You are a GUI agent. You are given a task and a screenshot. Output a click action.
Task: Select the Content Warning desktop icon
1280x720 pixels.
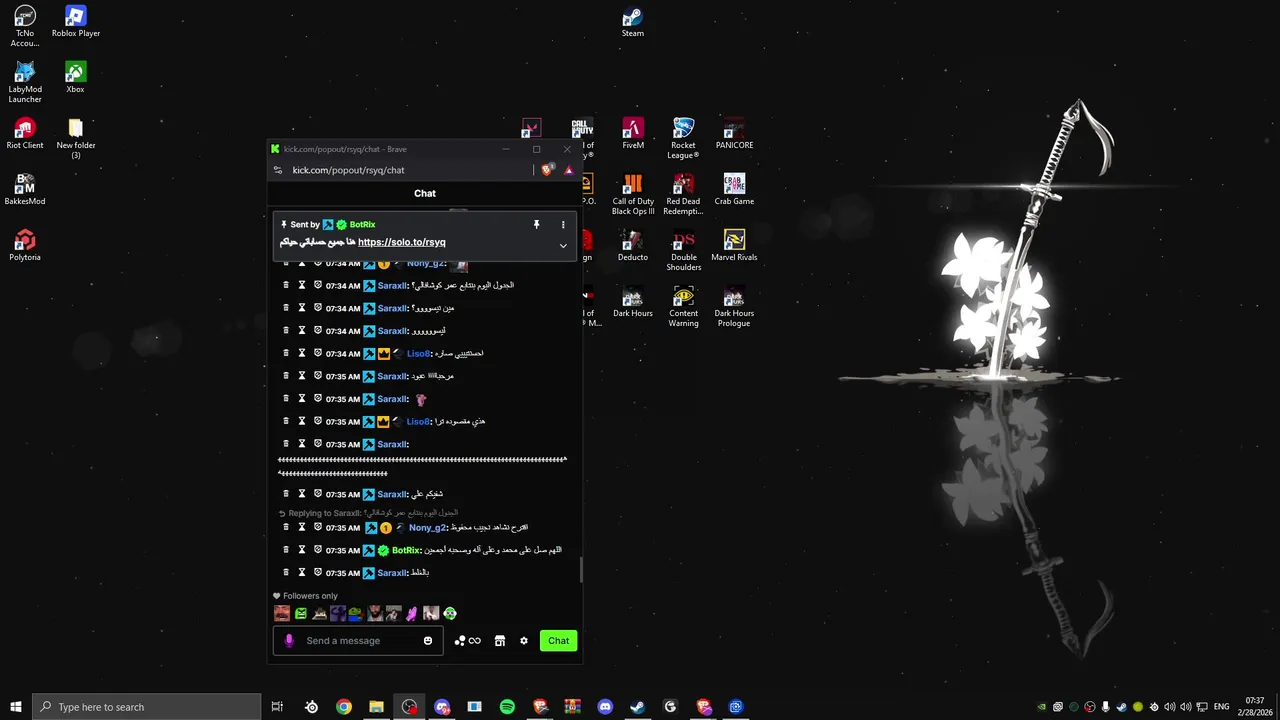683,307
